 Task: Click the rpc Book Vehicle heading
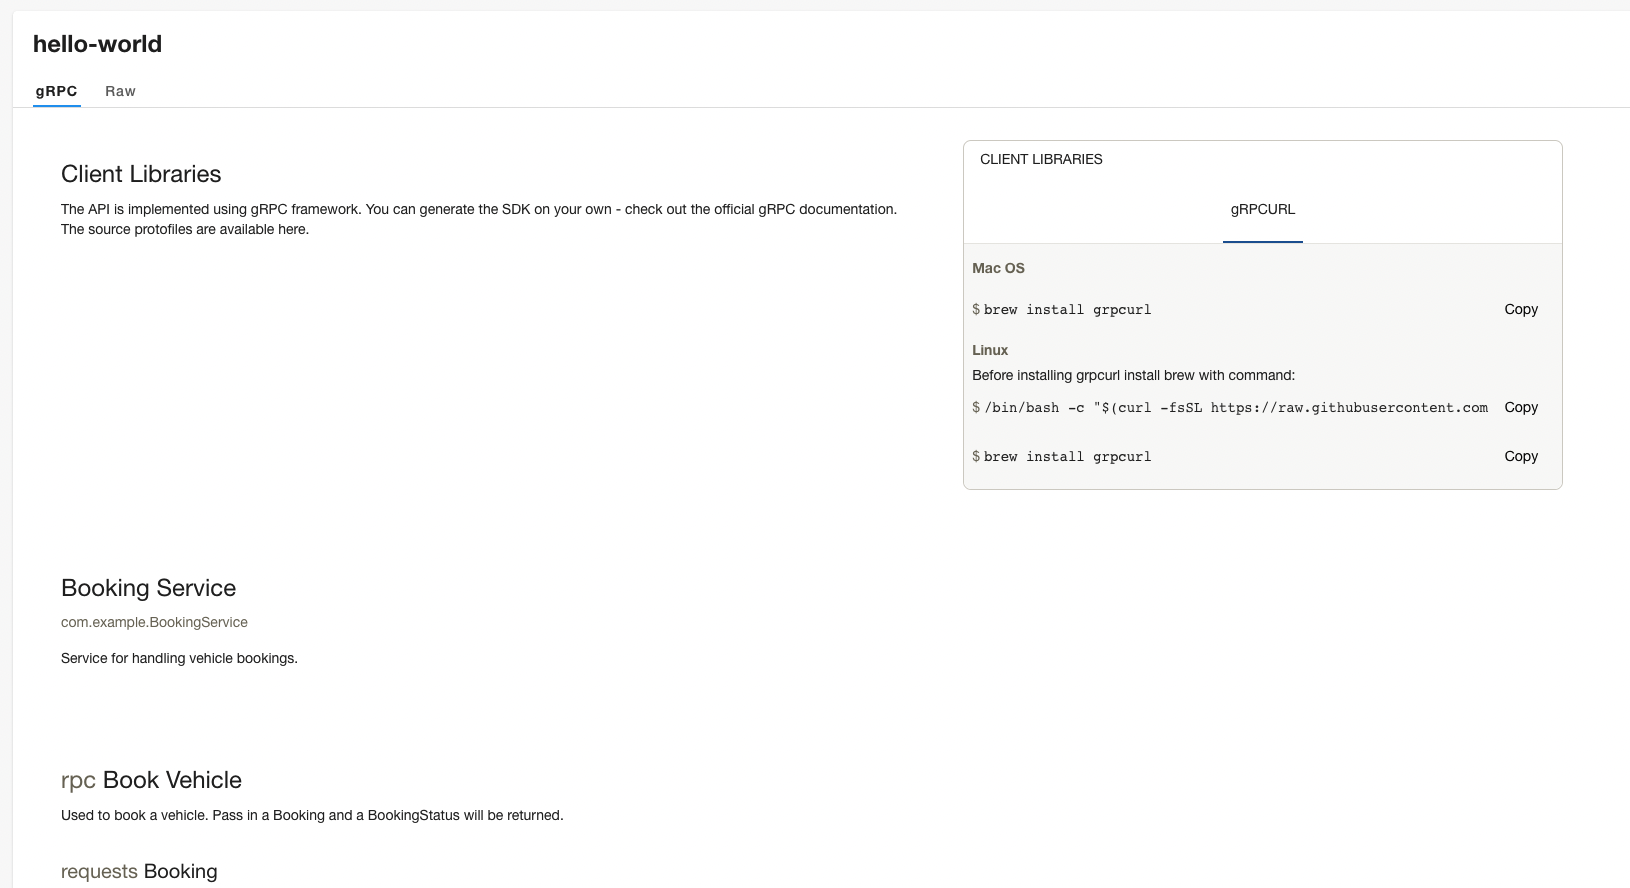pyautogui.click(x=151, y=780)
